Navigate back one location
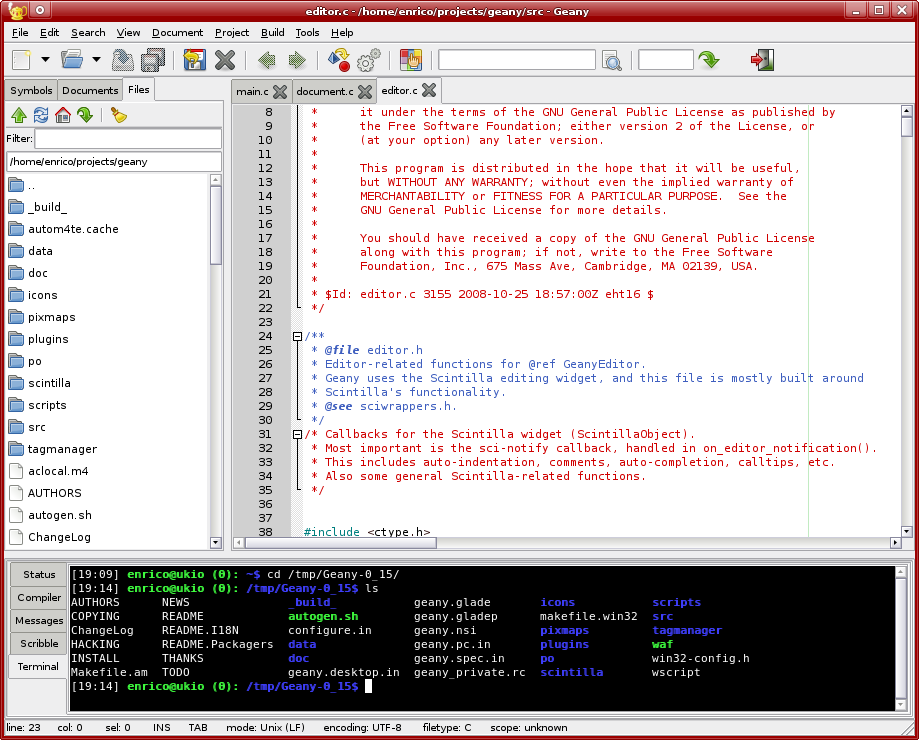The image size is (919, 740). [x=267, y=60]
